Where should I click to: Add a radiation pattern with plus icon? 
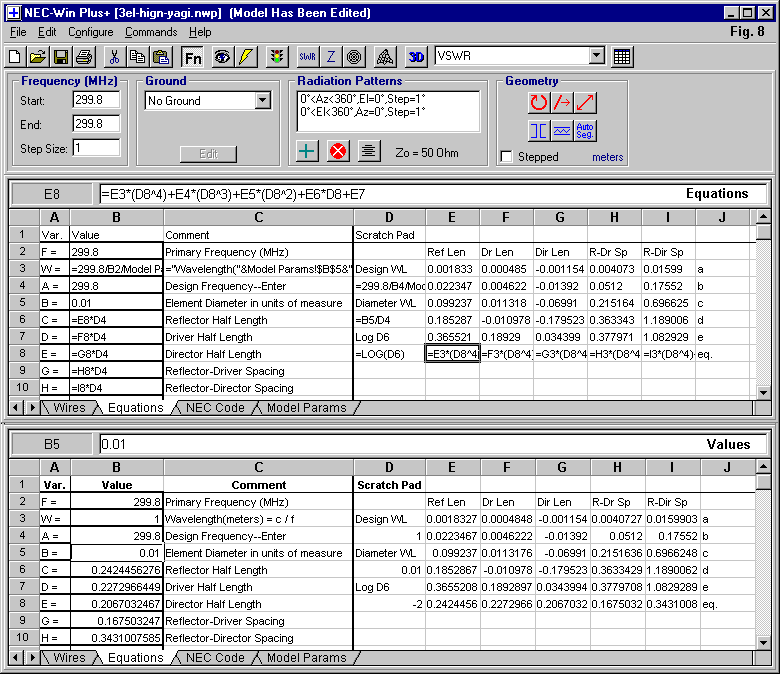[x=308, y=151]
